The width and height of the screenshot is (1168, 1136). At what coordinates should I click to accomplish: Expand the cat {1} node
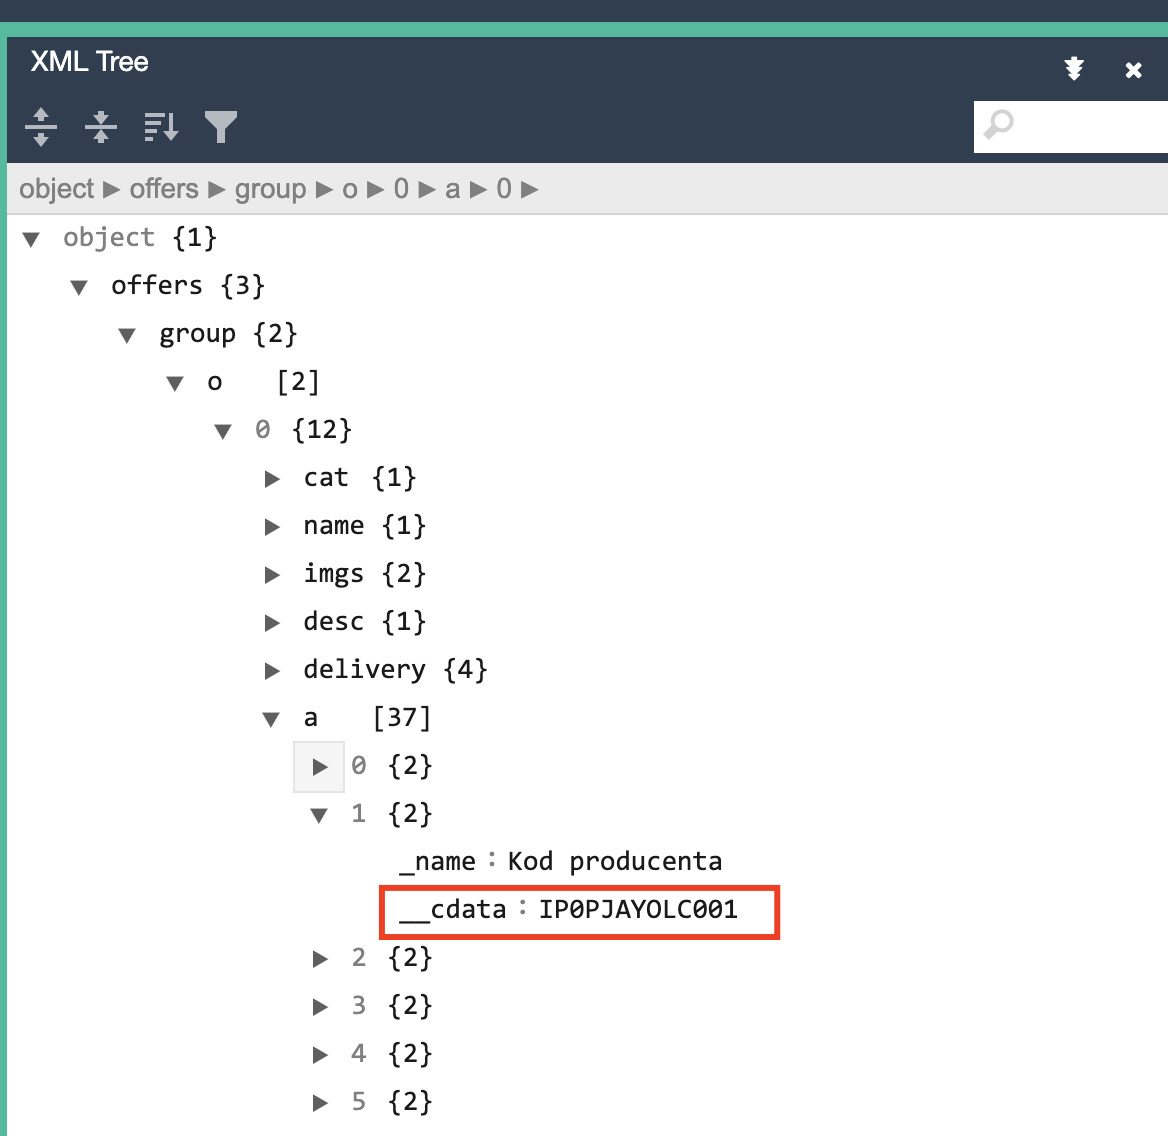[x=272, y=478]
